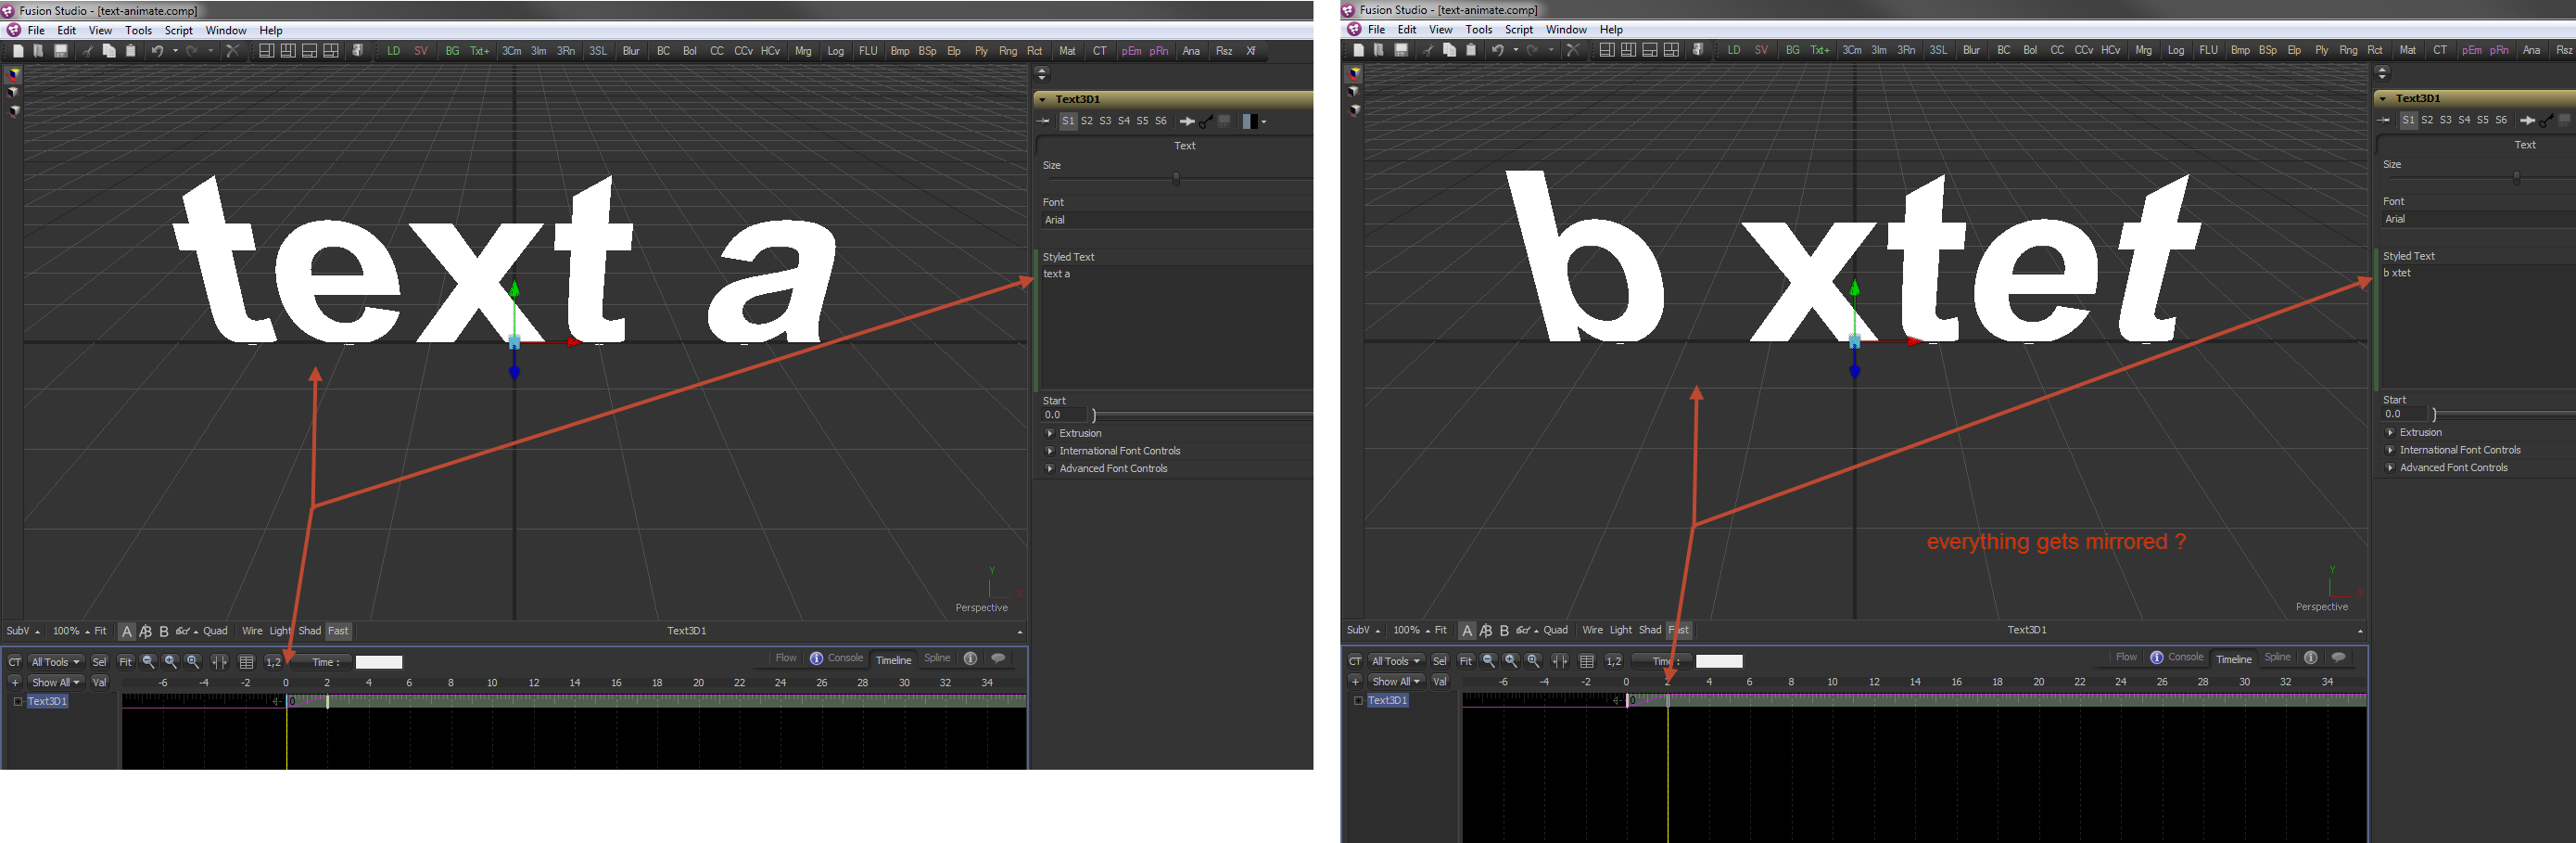
Task: Click first layout icon in left window toolbar
Action: [266, 51]
